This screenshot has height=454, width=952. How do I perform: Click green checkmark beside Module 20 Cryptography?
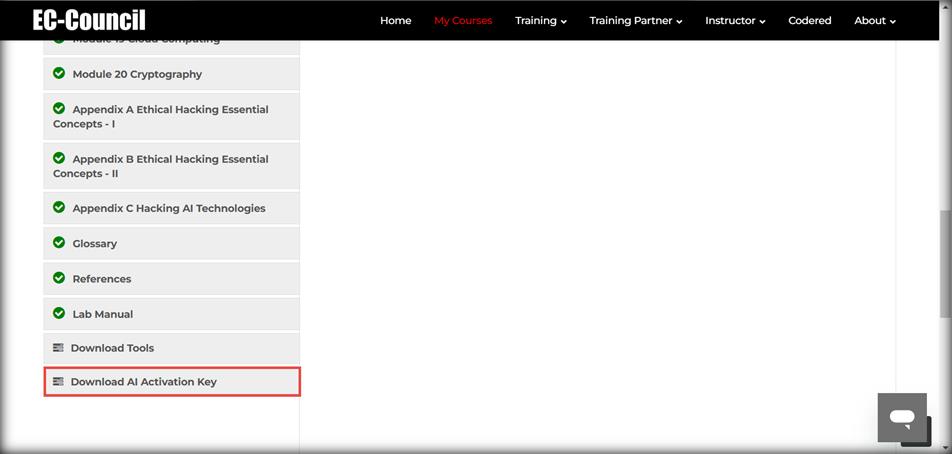[59, 73]
